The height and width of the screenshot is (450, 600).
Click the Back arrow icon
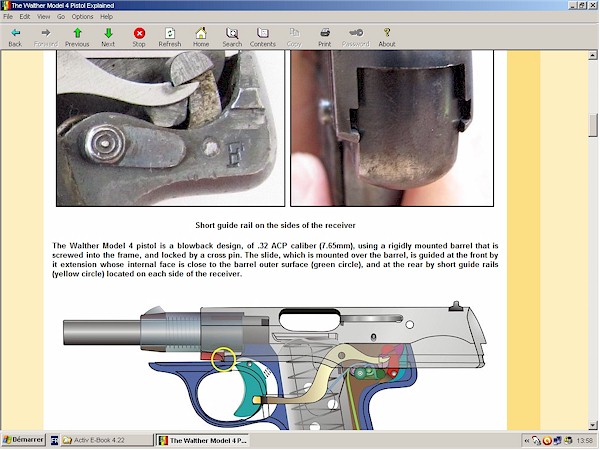pyautogui.click(x=15, y=33)
